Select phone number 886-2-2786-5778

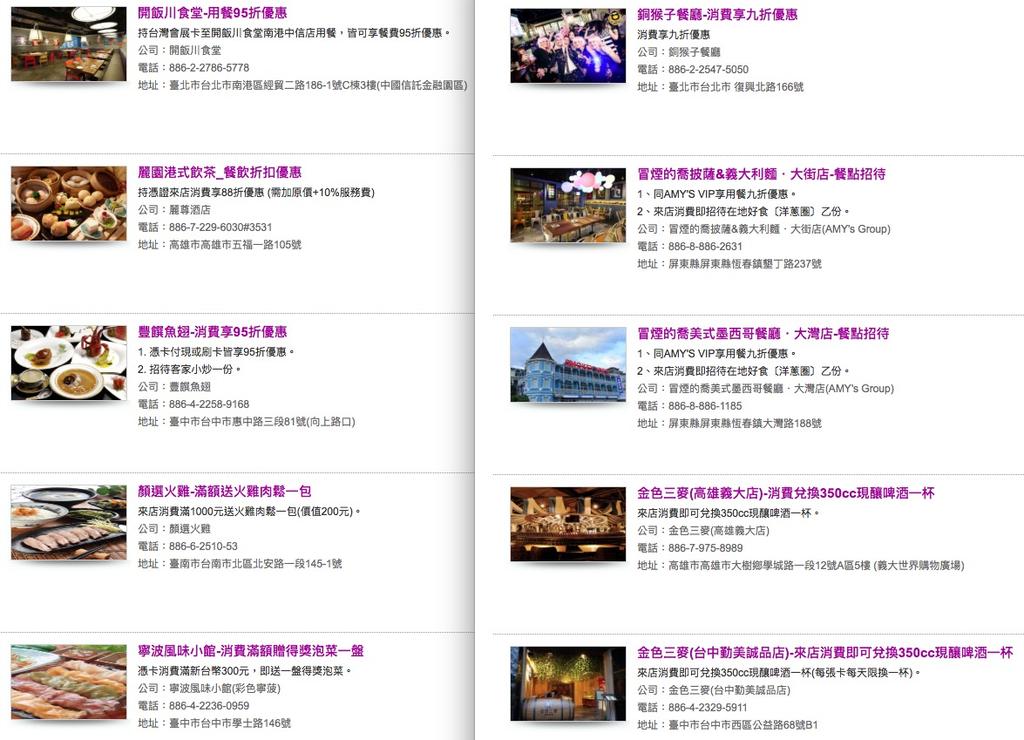[209, 67]
